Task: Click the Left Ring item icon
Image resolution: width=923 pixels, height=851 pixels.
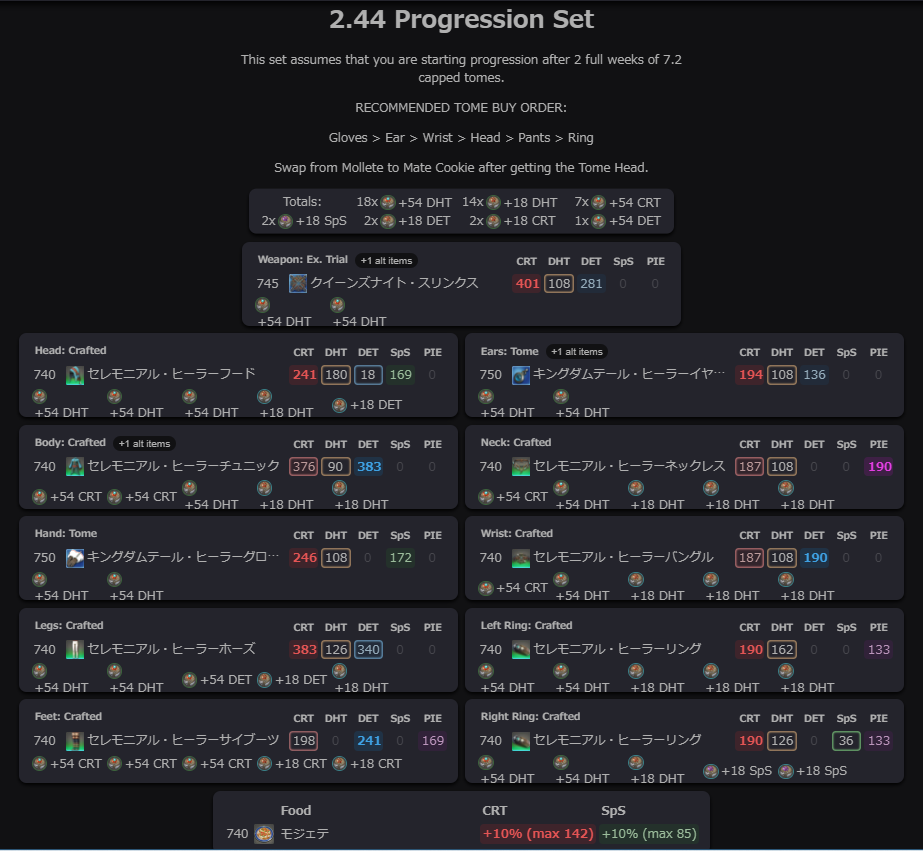Action: pos(521,650)
